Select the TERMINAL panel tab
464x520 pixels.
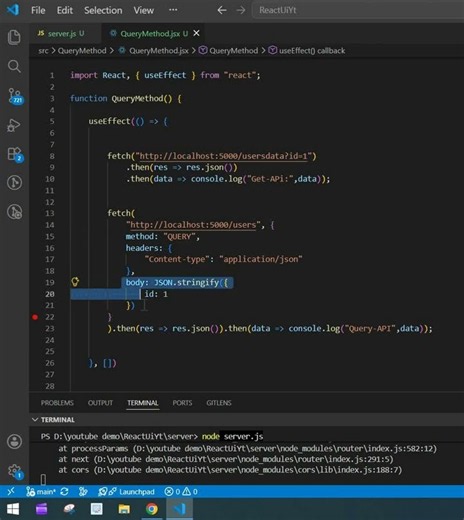pyautogui.click(x=143, y=403)
